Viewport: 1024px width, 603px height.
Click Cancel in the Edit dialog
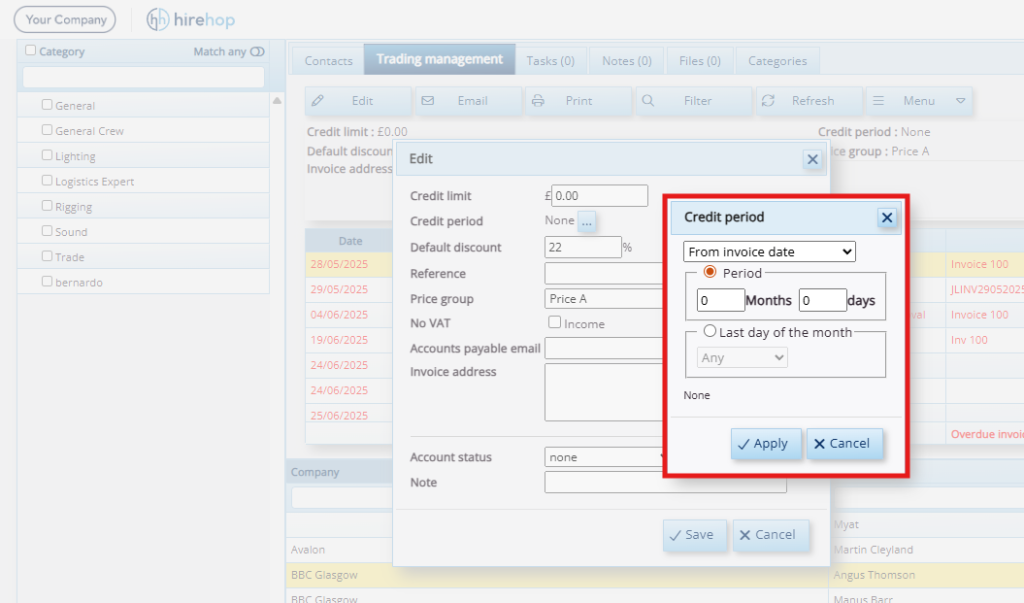click(x=770, y=535)
